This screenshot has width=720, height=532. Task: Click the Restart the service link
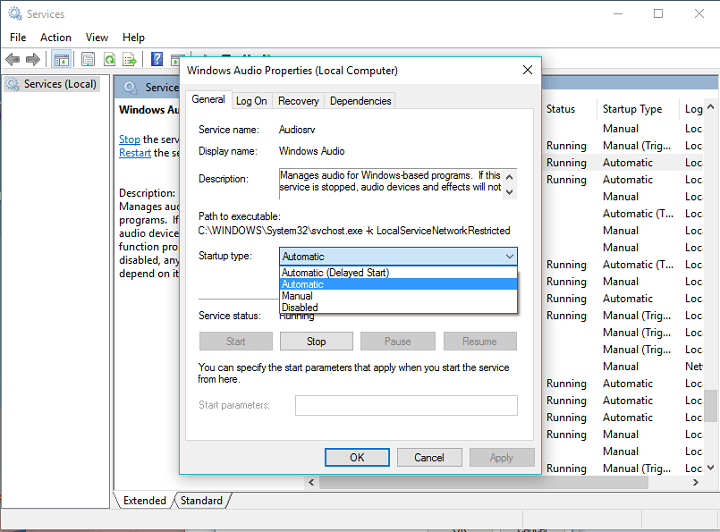pyautogui.click(x=134, y=153)
